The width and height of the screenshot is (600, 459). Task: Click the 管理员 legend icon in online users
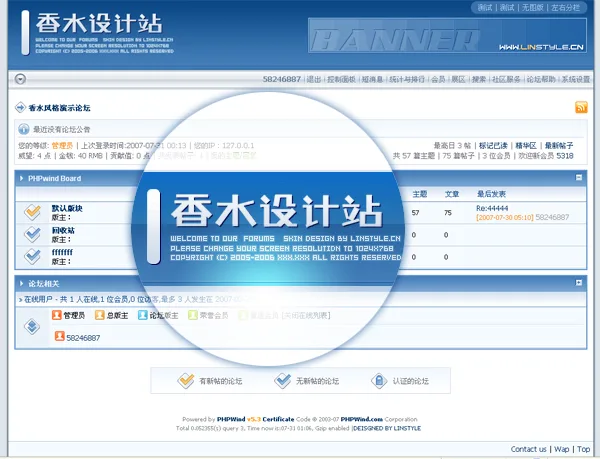57,315
